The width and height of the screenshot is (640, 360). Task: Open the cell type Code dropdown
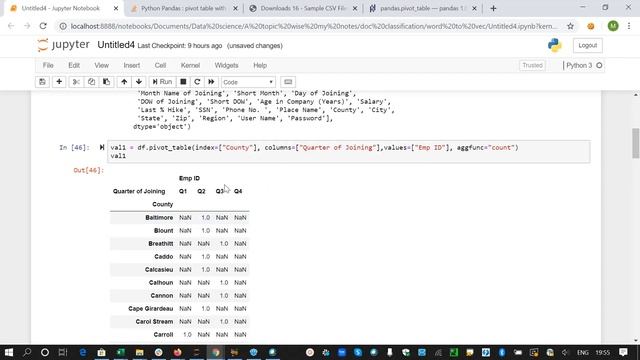coord(248,82)
